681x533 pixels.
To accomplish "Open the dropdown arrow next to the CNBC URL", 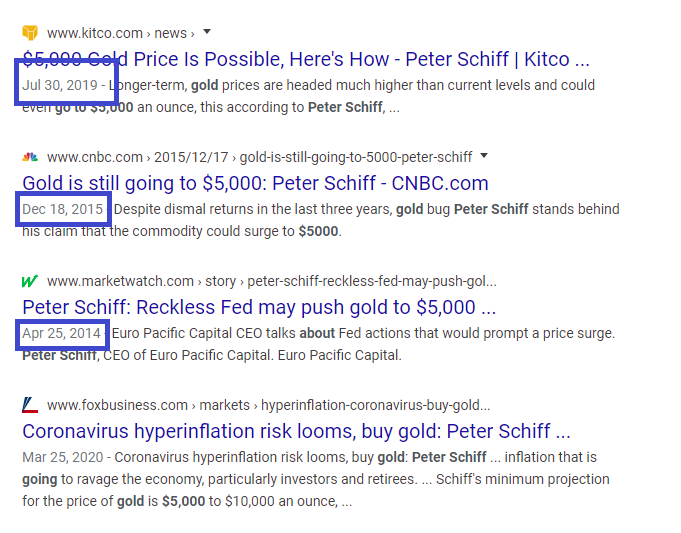I will 484,157.
